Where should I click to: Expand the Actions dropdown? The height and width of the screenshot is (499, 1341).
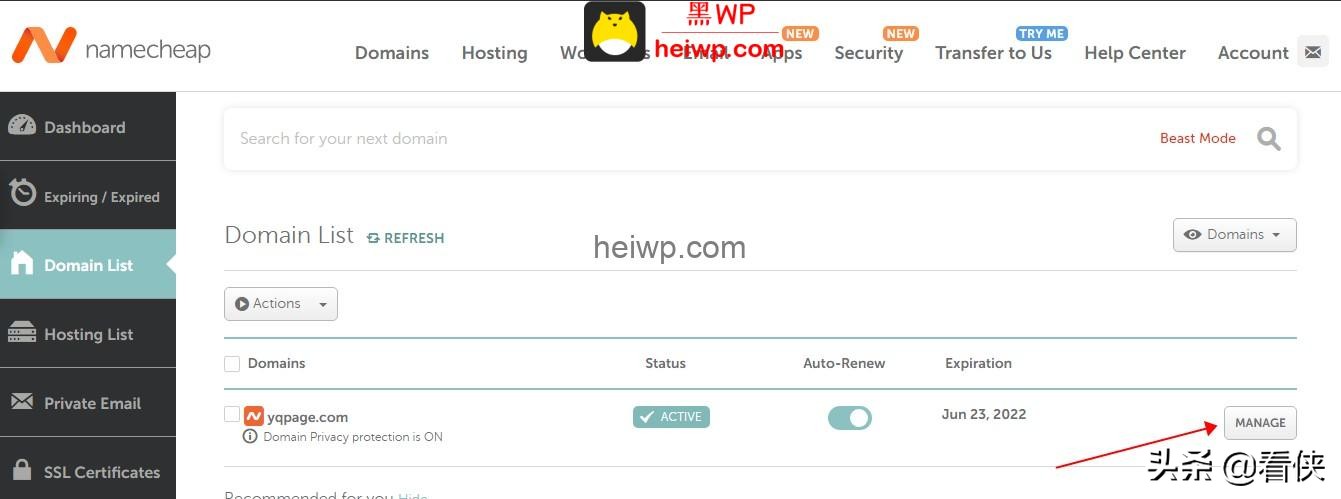[x=281, y=304]
